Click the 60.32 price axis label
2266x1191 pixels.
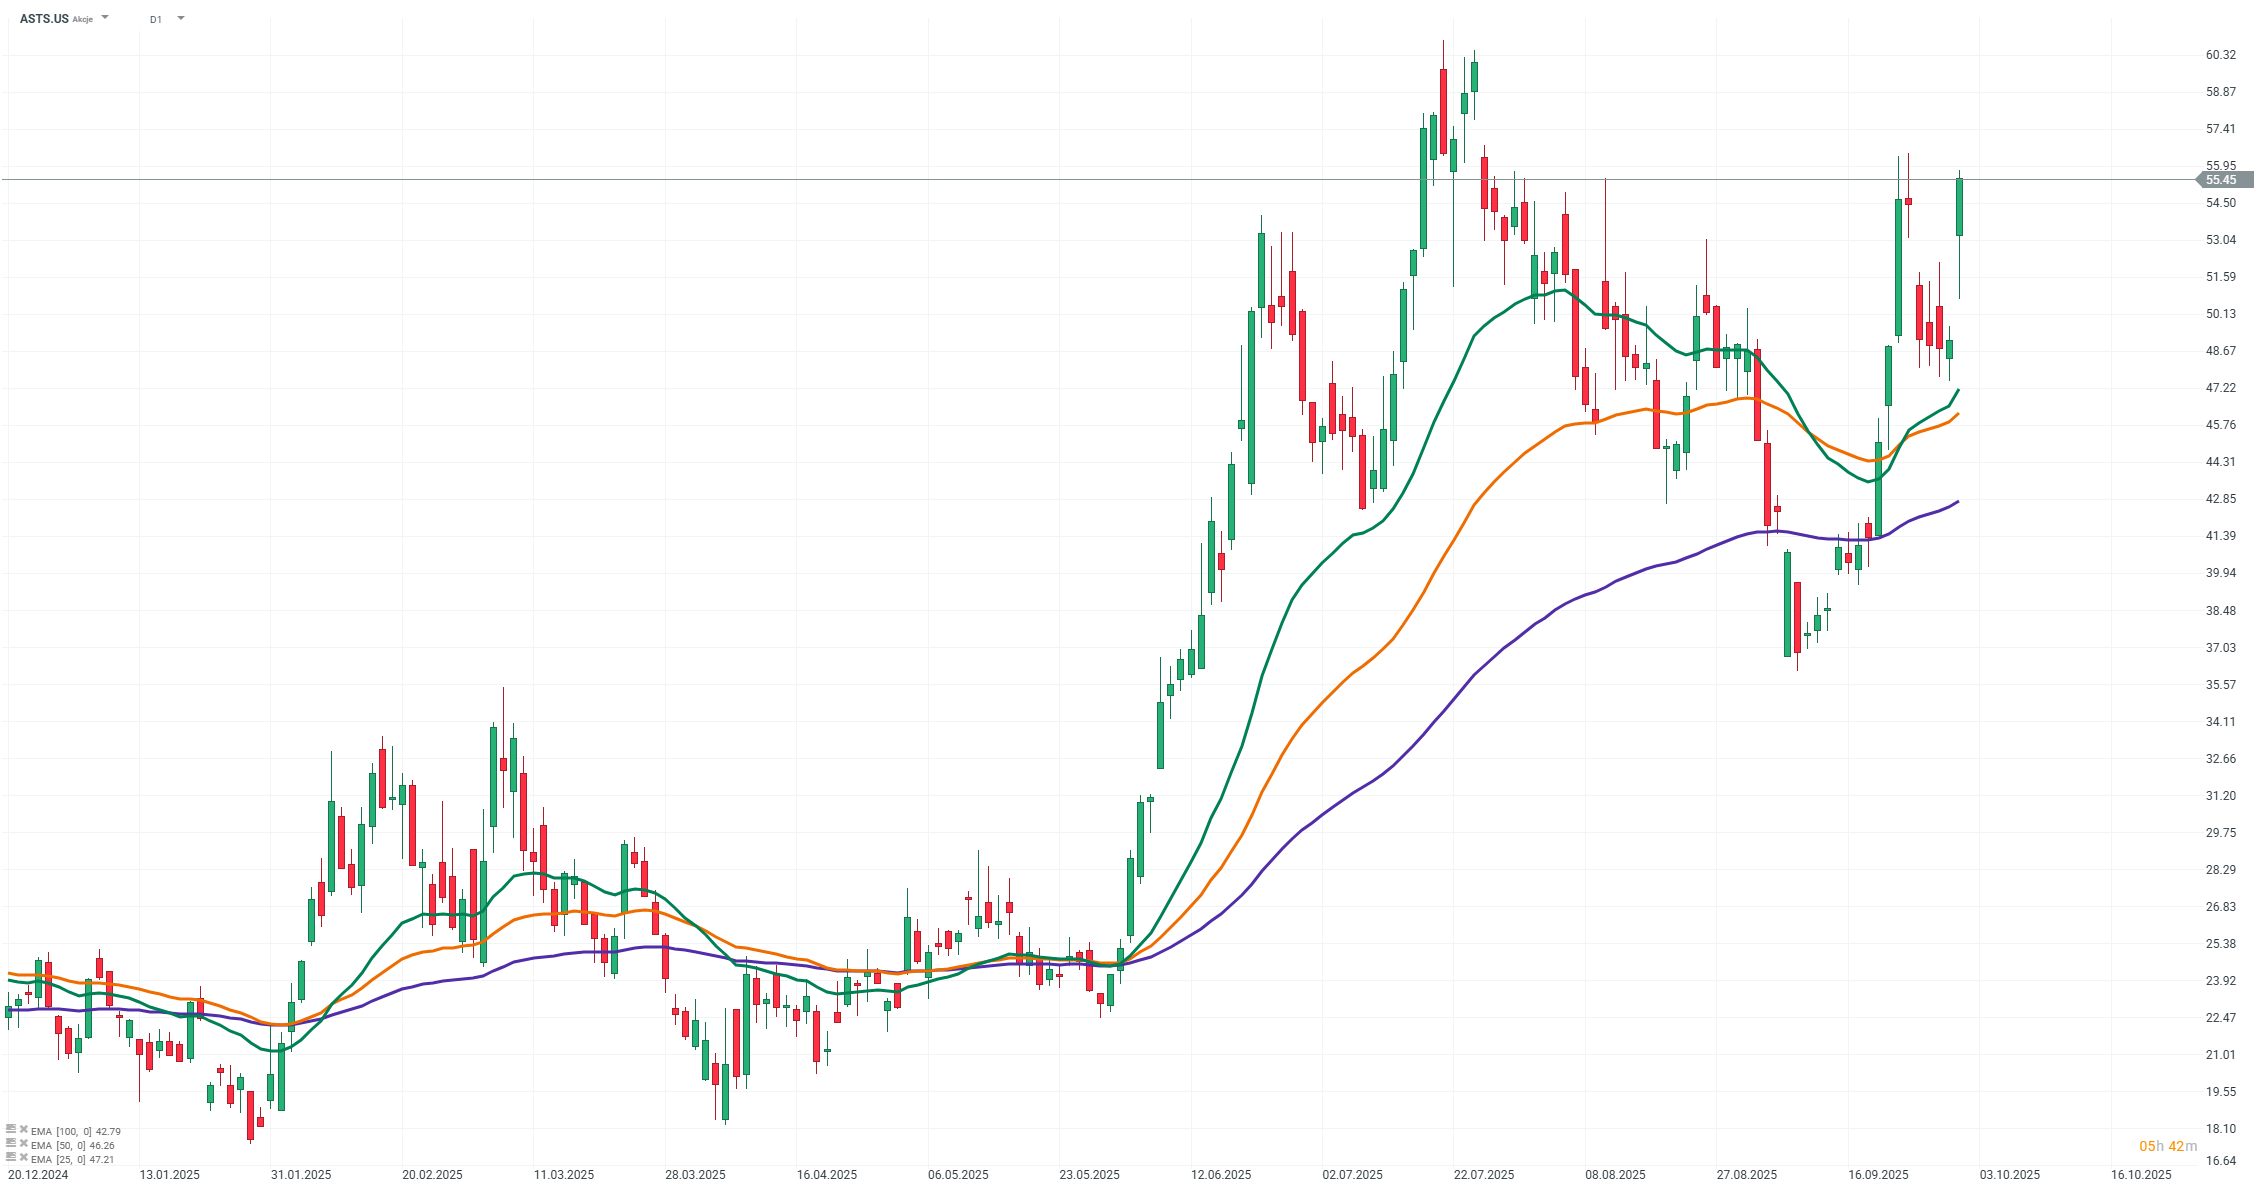point(2220,55)
